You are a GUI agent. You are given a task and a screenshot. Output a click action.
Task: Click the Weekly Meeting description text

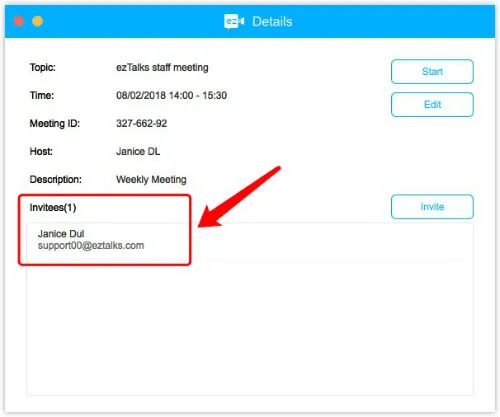pyautogui.click(x=151, y=180)
